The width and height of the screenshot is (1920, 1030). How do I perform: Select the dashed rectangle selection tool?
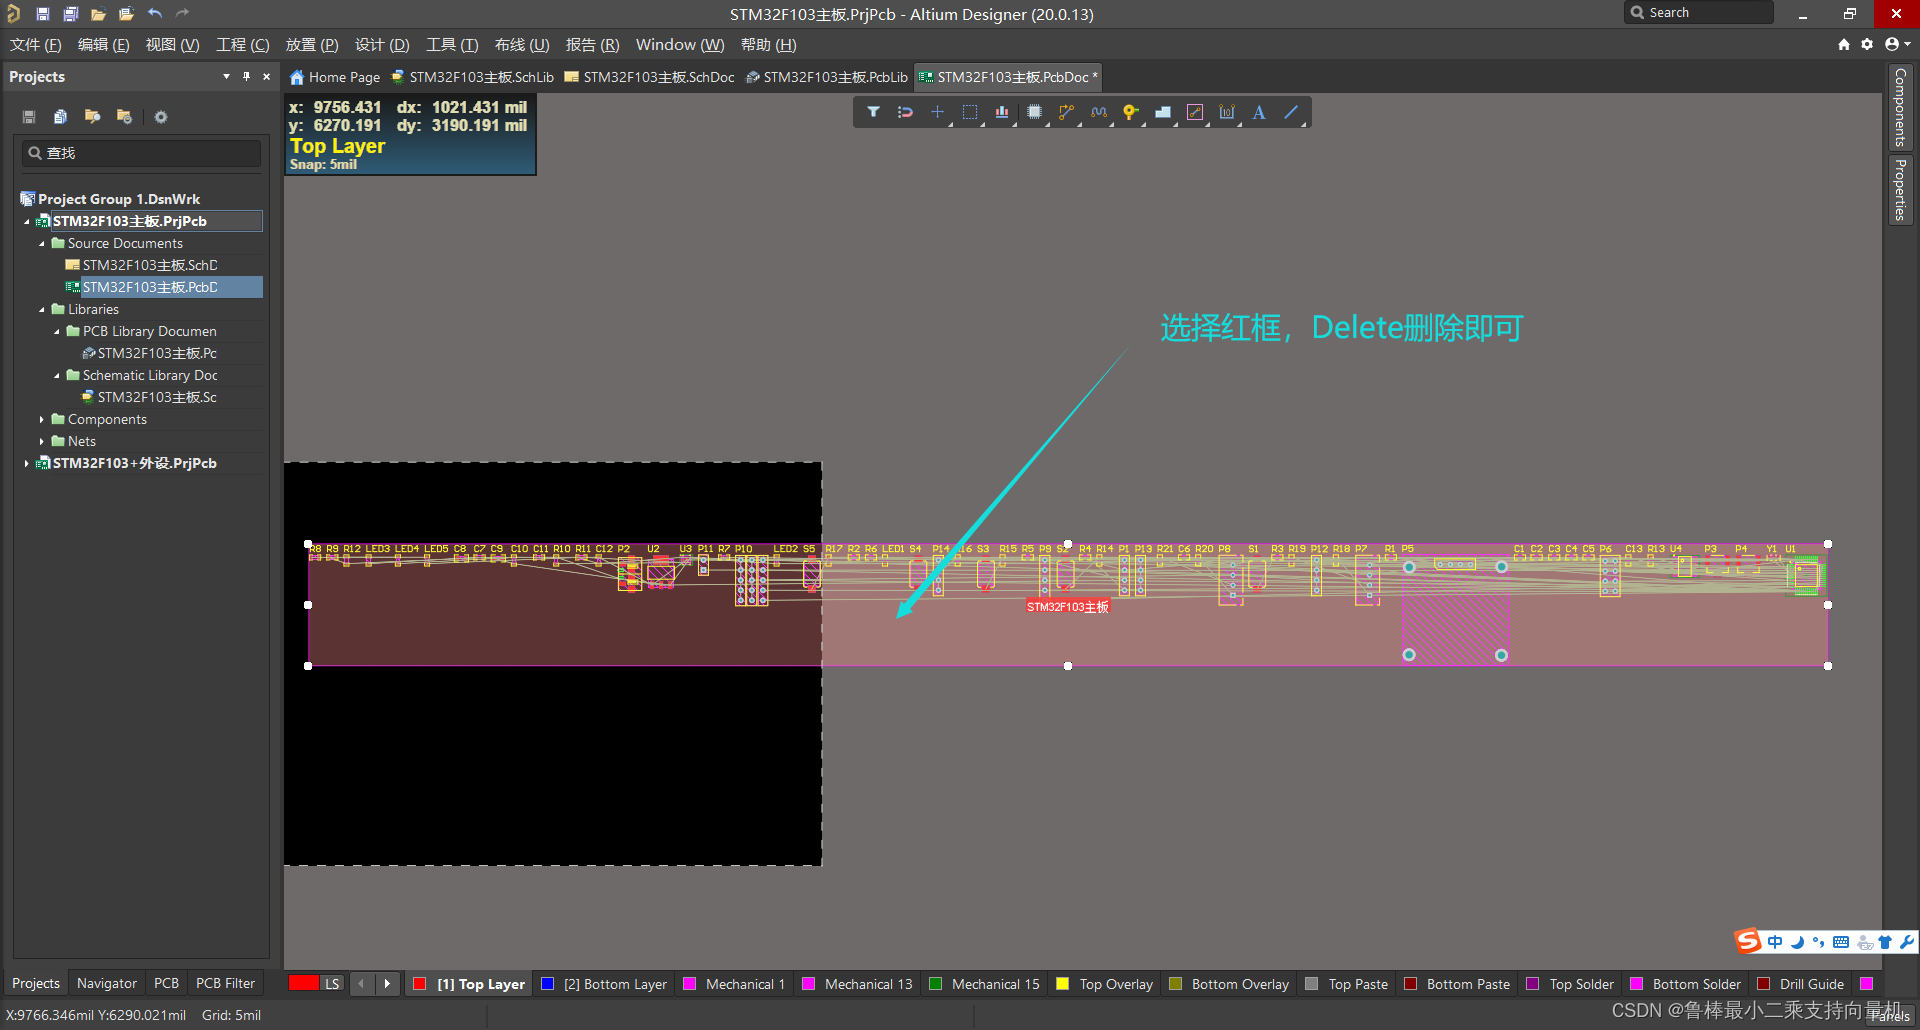click(969, 112)
